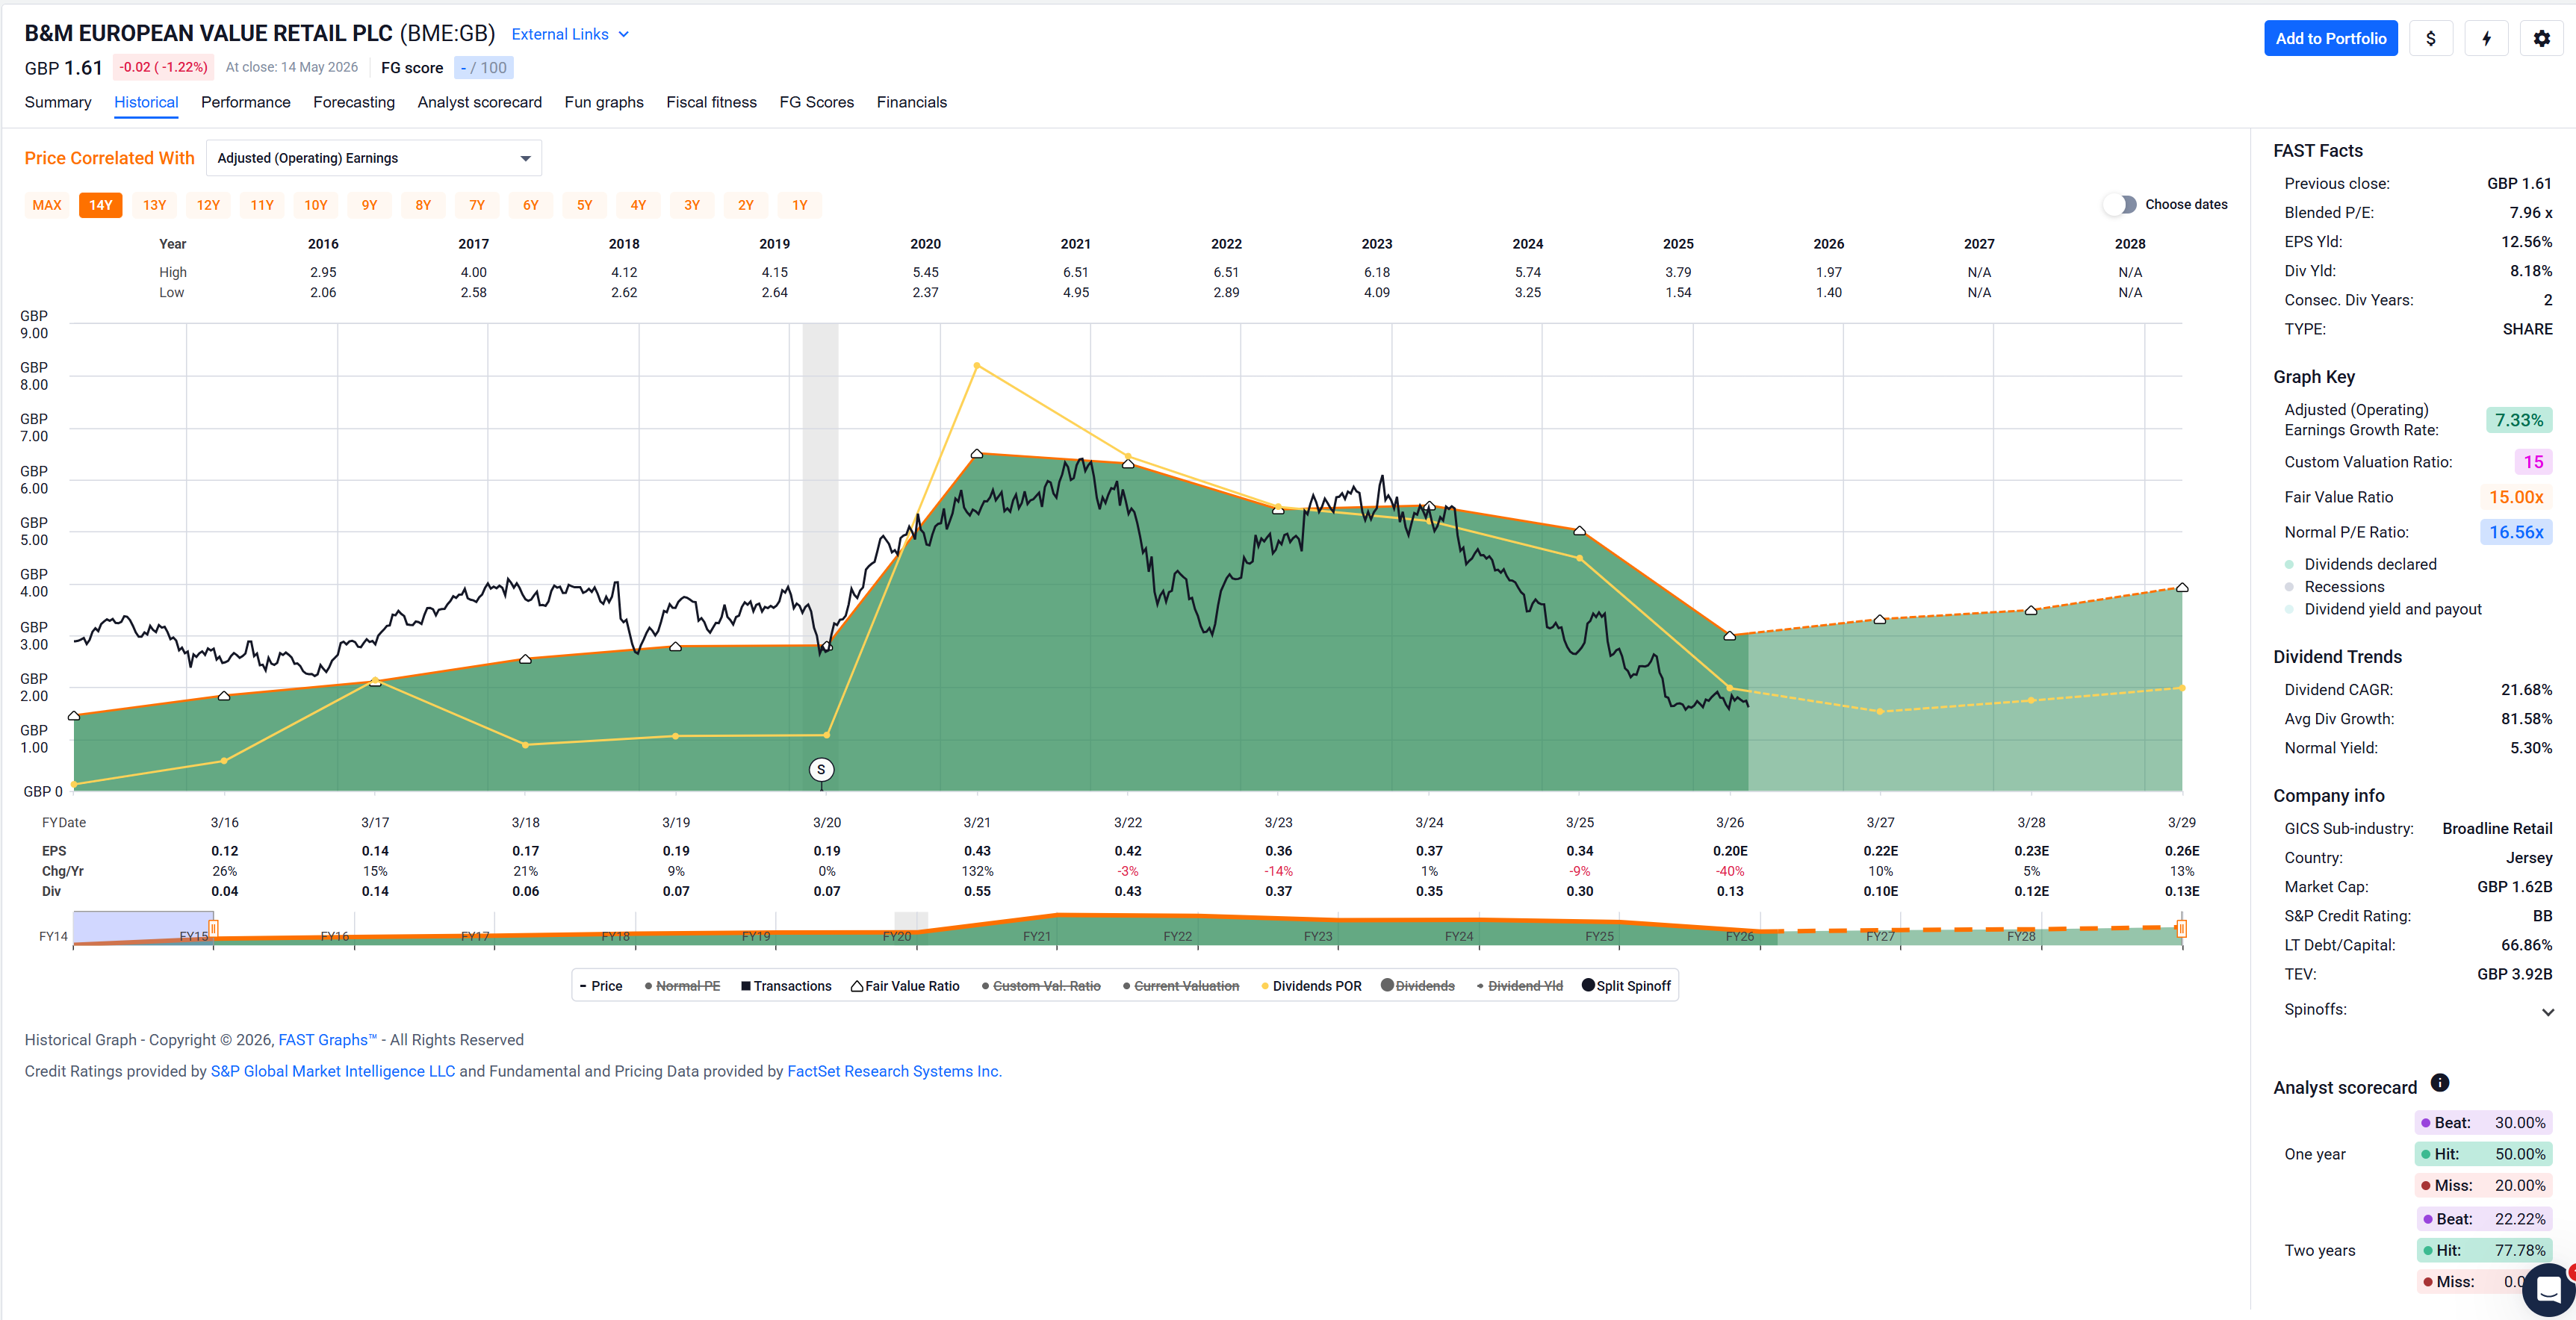Open the chat support bubble icon
Viewport: 2576px width, 1320px height.
pyautogui.click(x=2548, y=1290)
